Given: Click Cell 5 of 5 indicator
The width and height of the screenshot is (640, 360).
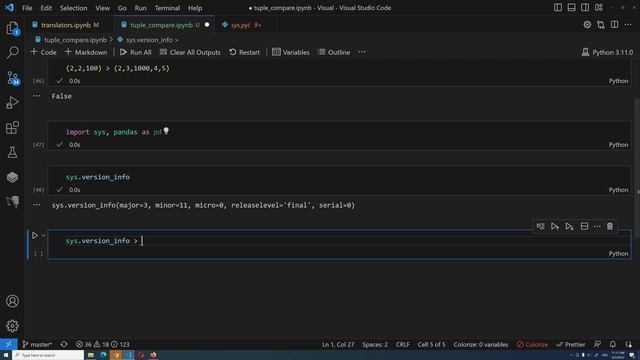Looking at the screenshot, I should coord(431,344).
